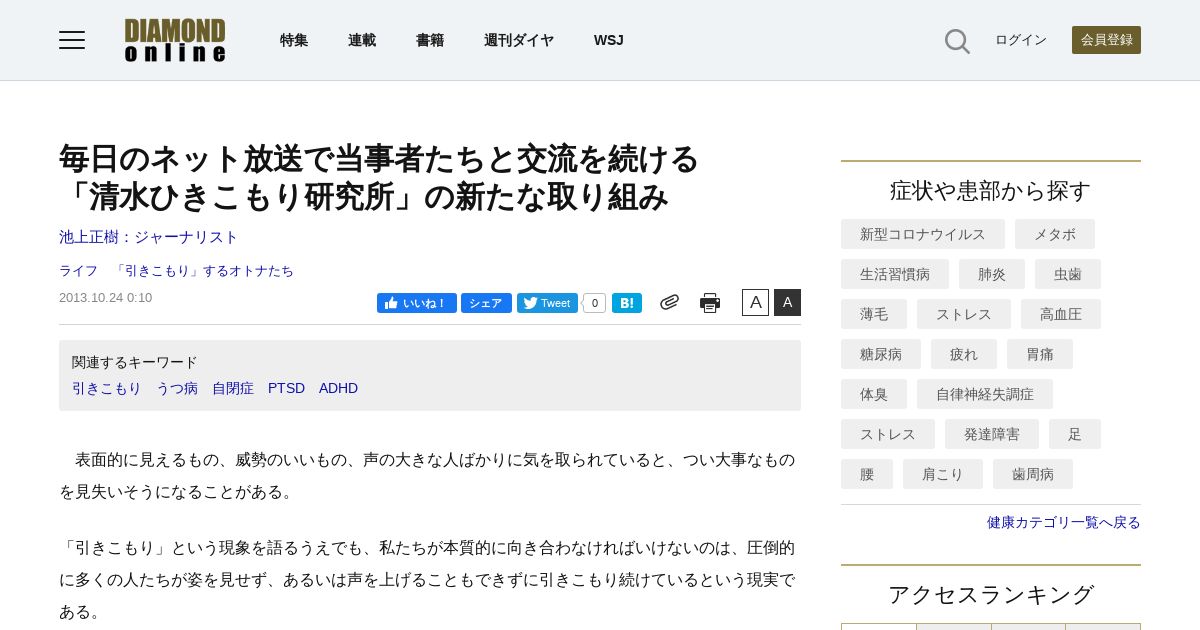The width and height of the screenshot is (1200, 630).
Task: Select the 胃痛 tag
Action: 1040,354
